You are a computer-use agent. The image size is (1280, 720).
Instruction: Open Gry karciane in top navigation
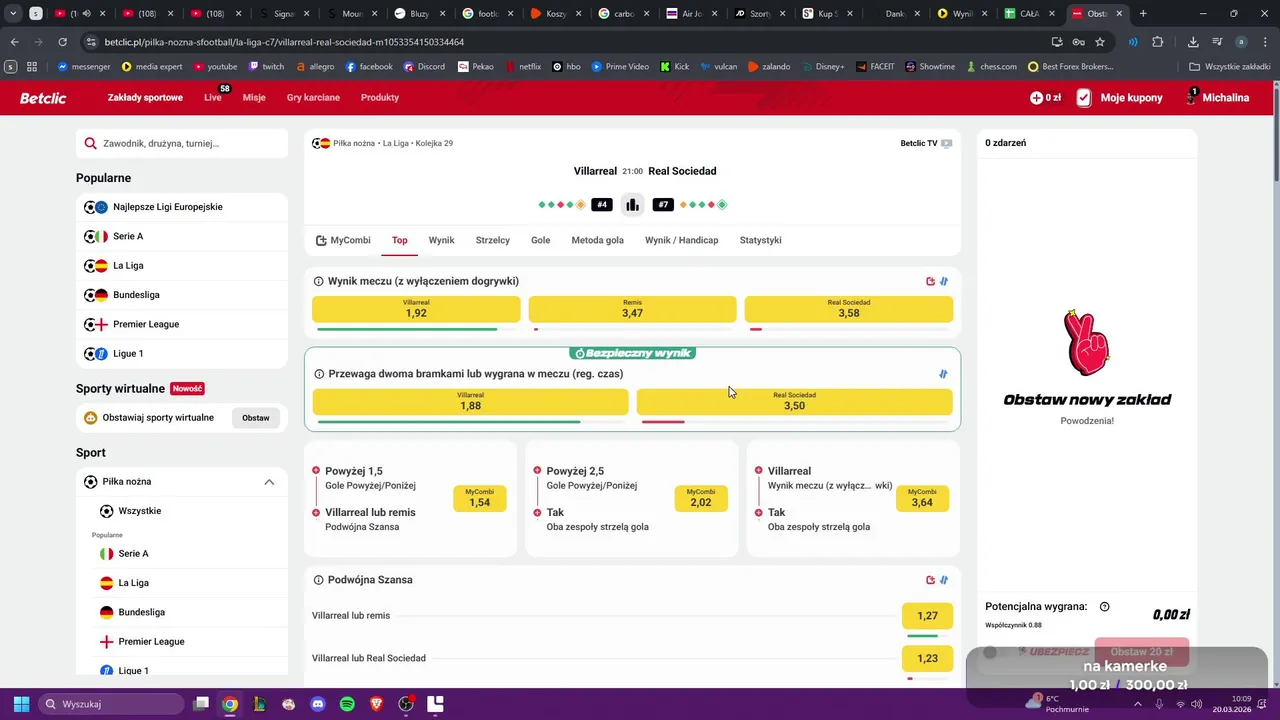coord(313,98)
